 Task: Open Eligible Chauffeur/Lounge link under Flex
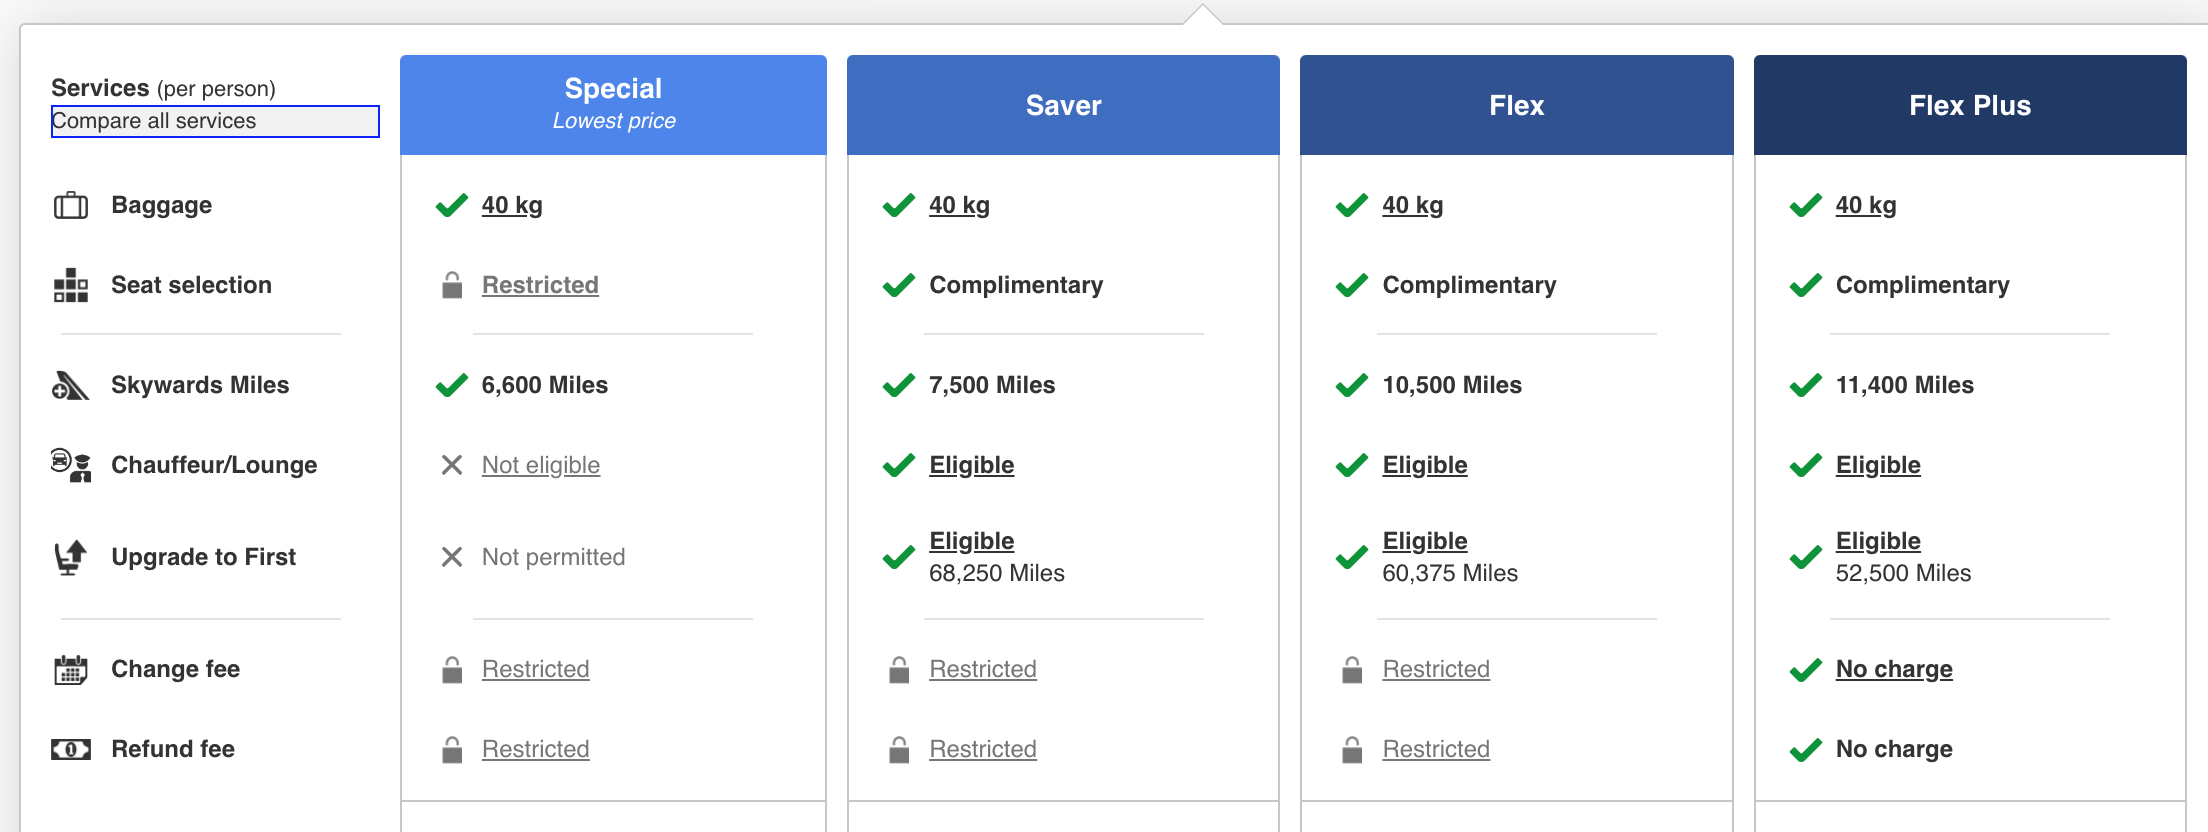point(1425,465)
